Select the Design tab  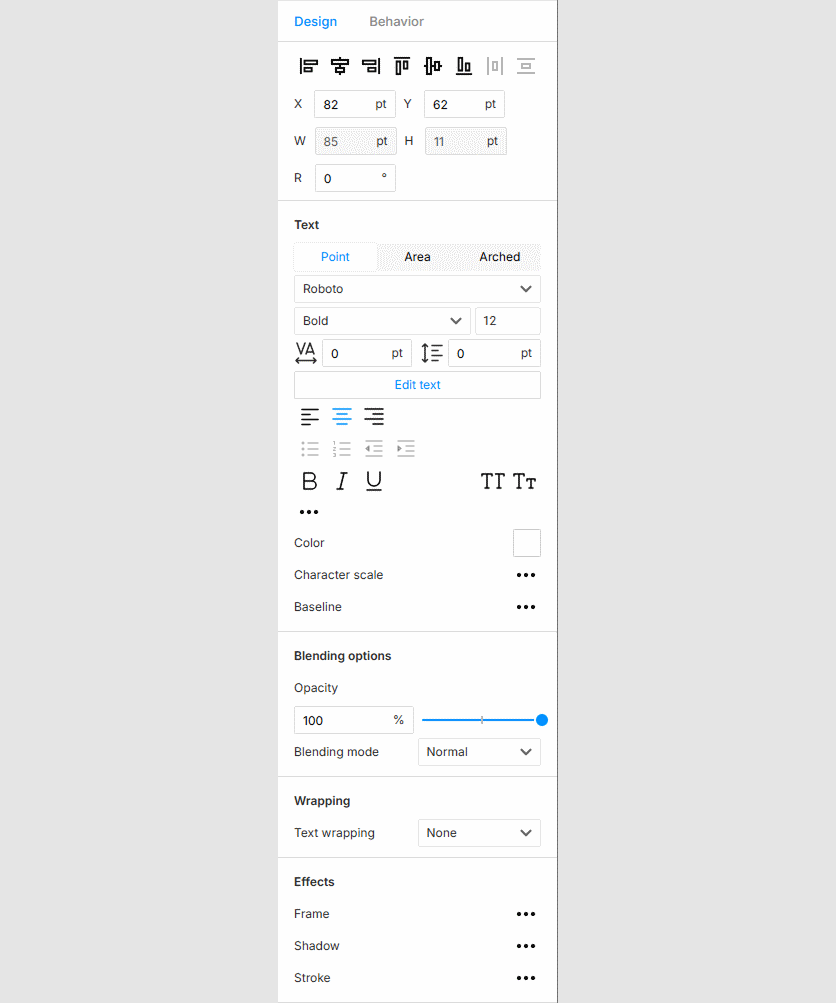pos(316,21)
